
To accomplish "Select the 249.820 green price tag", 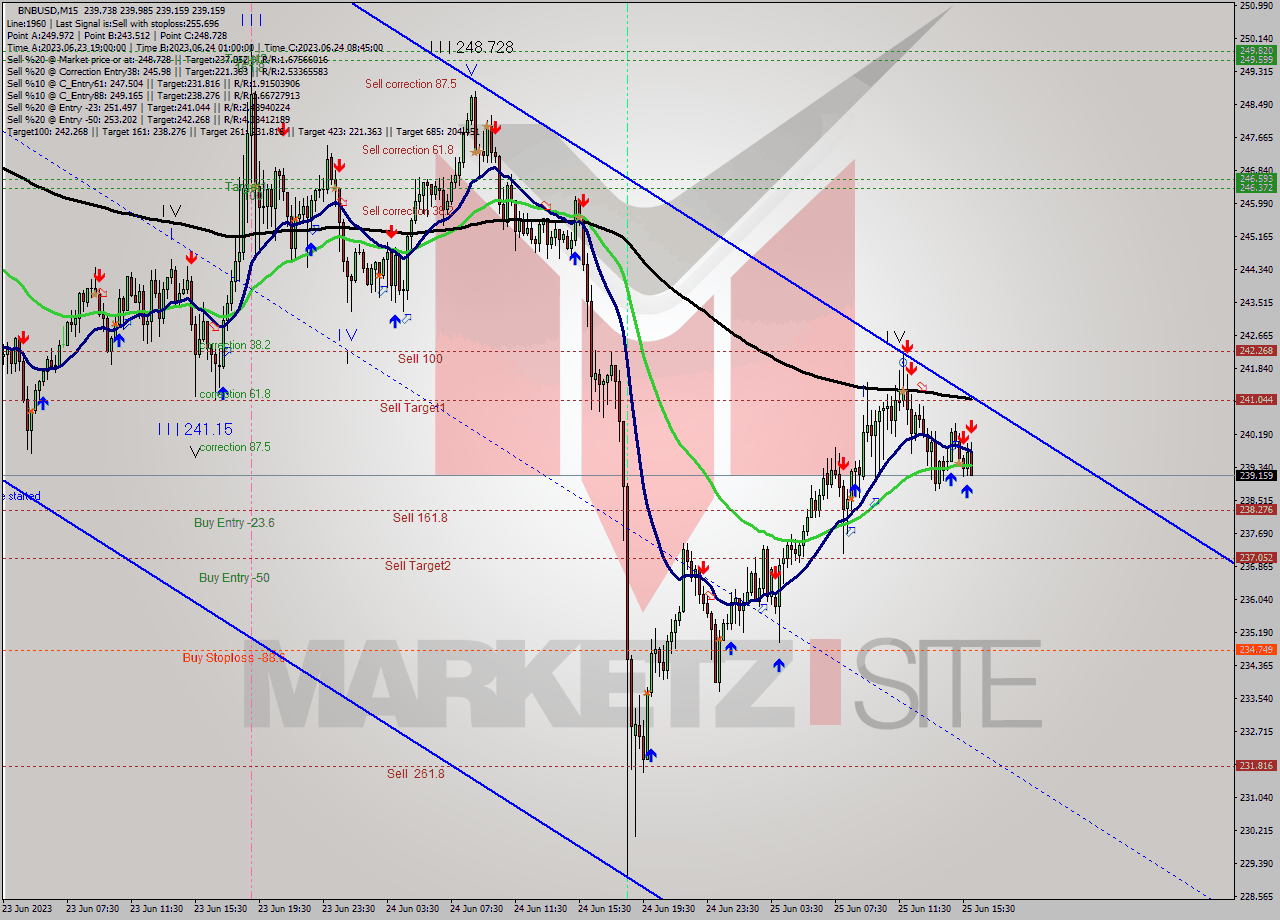I will click(x=1256, y=50).
